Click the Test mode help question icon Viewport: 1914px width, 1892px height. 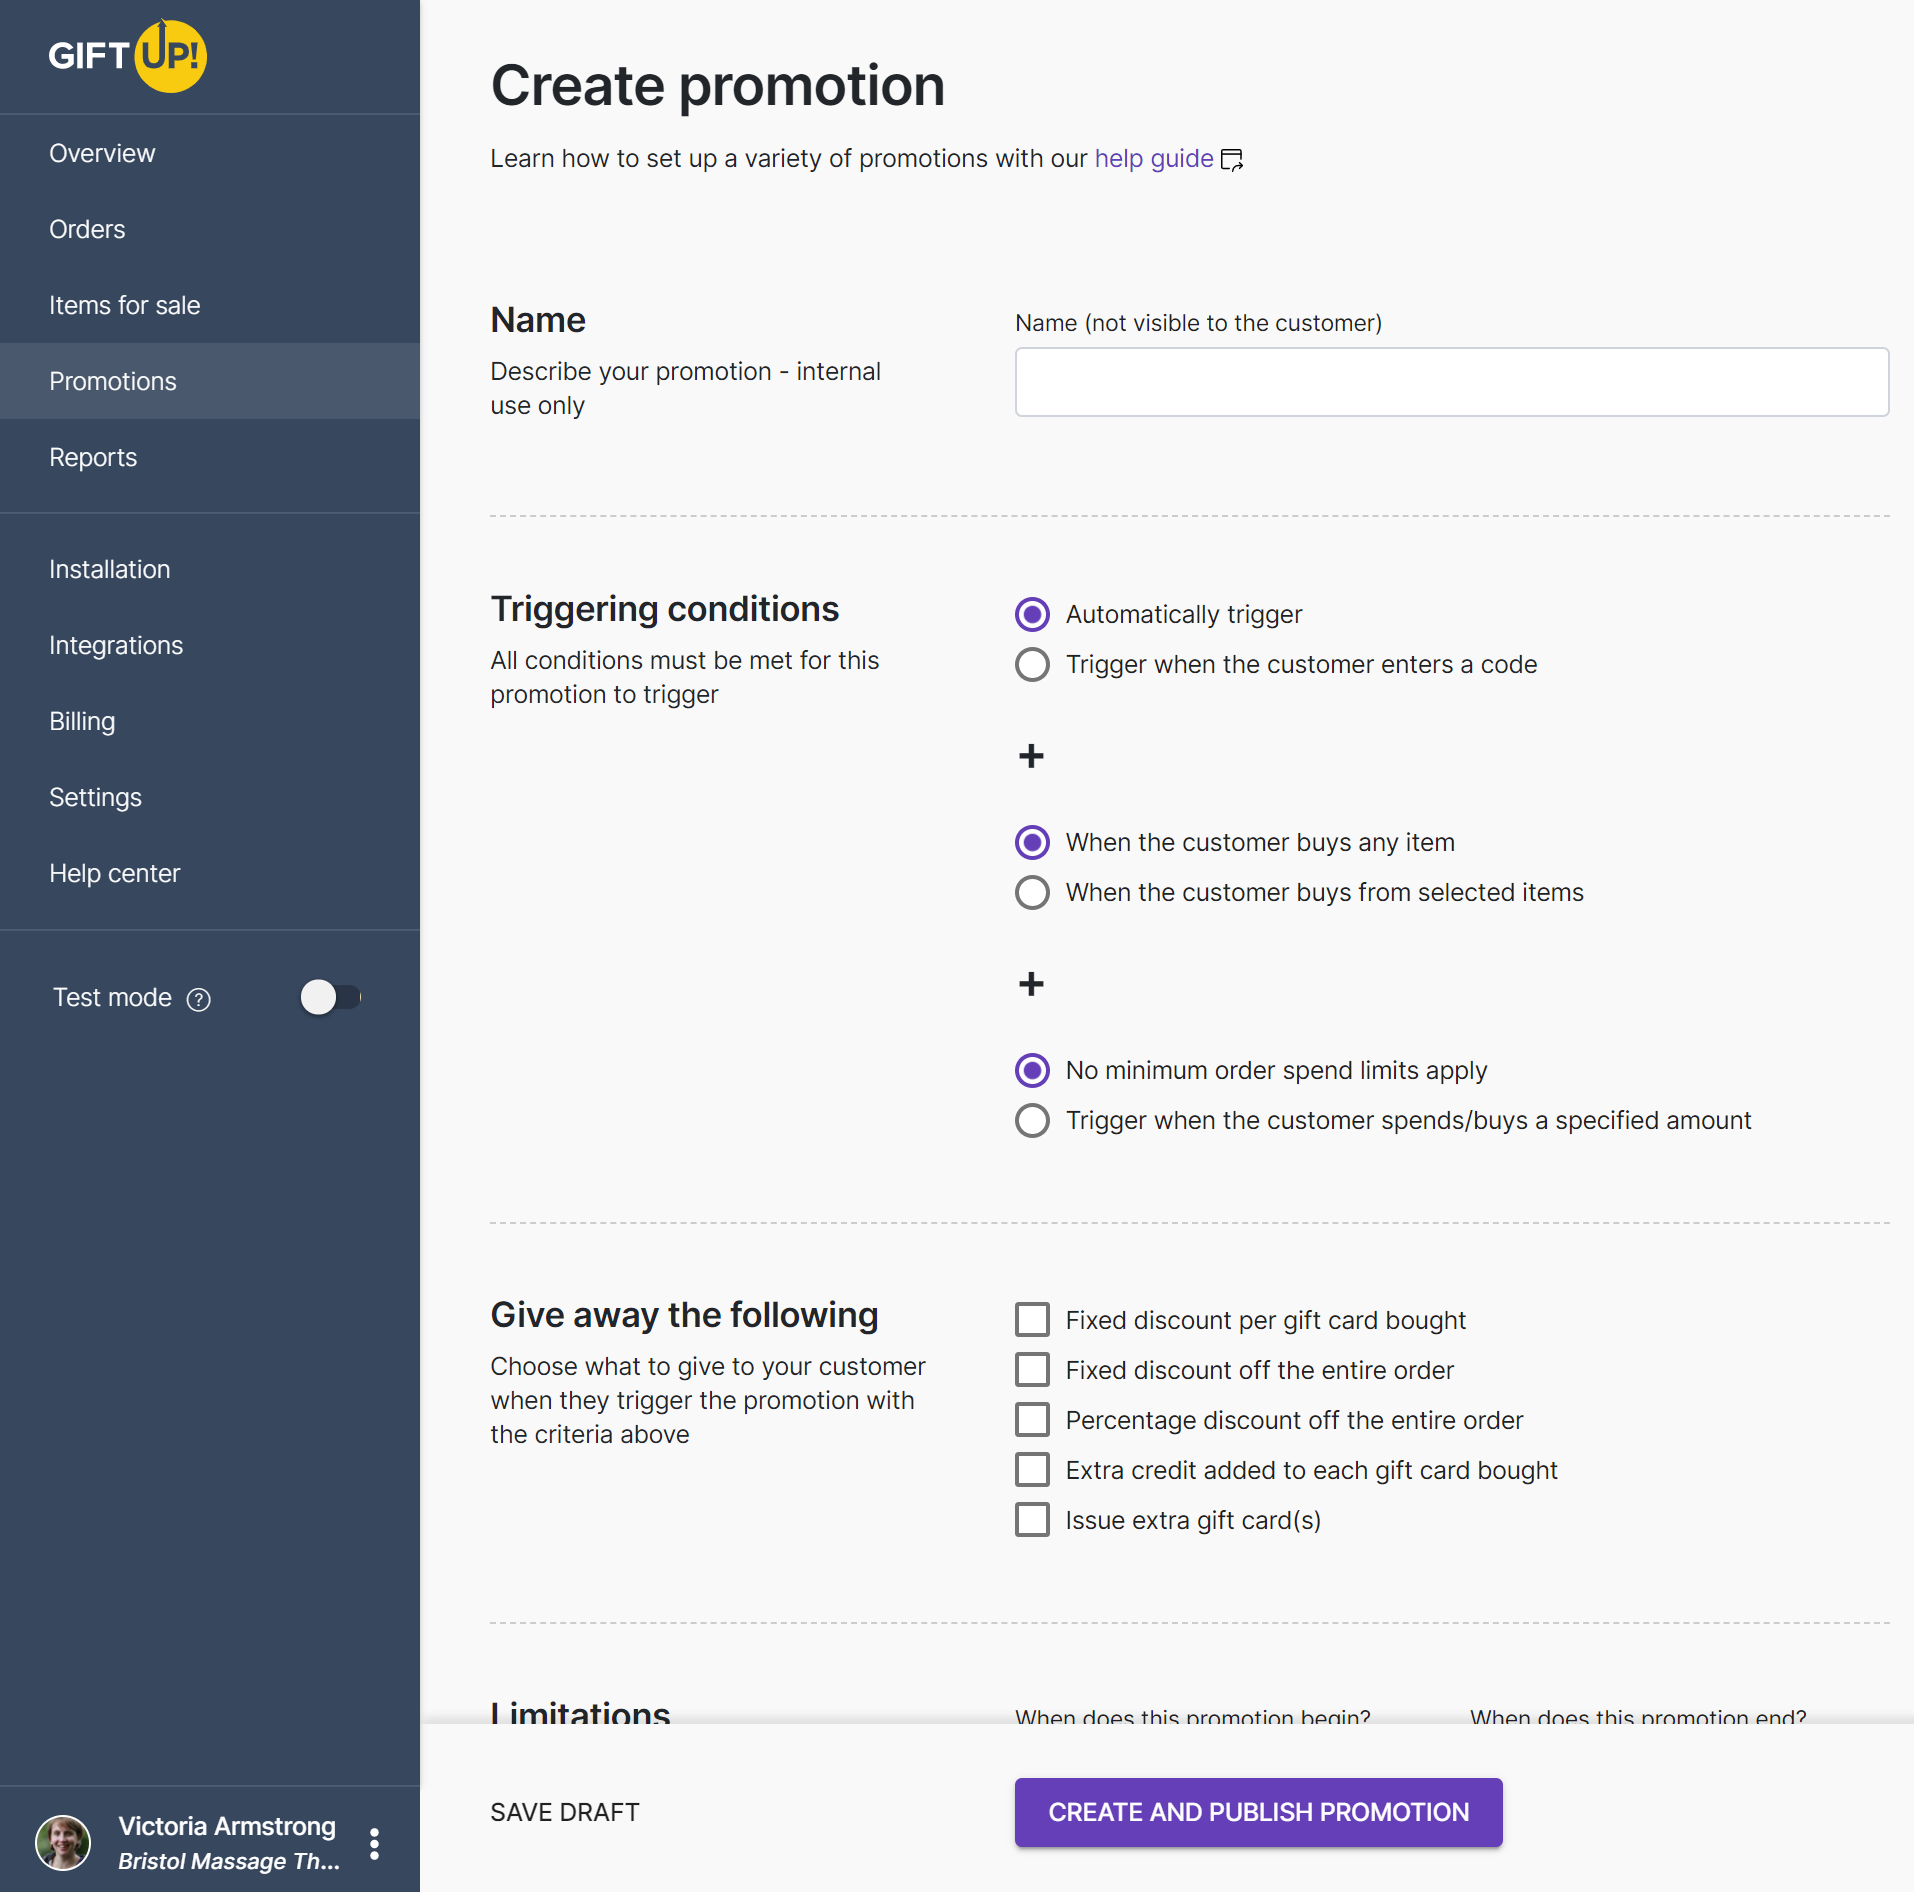199,999
